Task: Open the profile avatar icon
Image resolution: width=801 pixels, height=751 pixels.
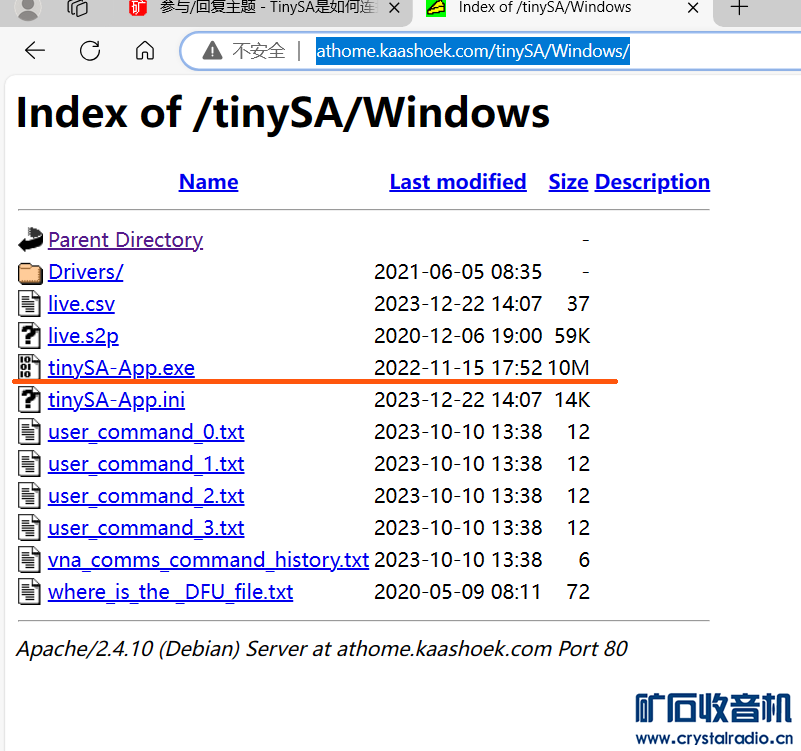Action: click(x=28, y=9)
